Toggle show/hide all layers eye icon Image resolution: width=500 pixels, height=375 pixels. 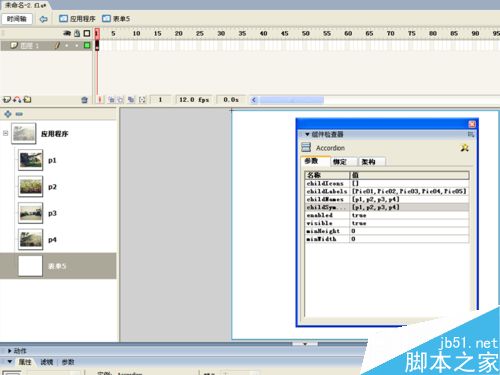[67, 33]
